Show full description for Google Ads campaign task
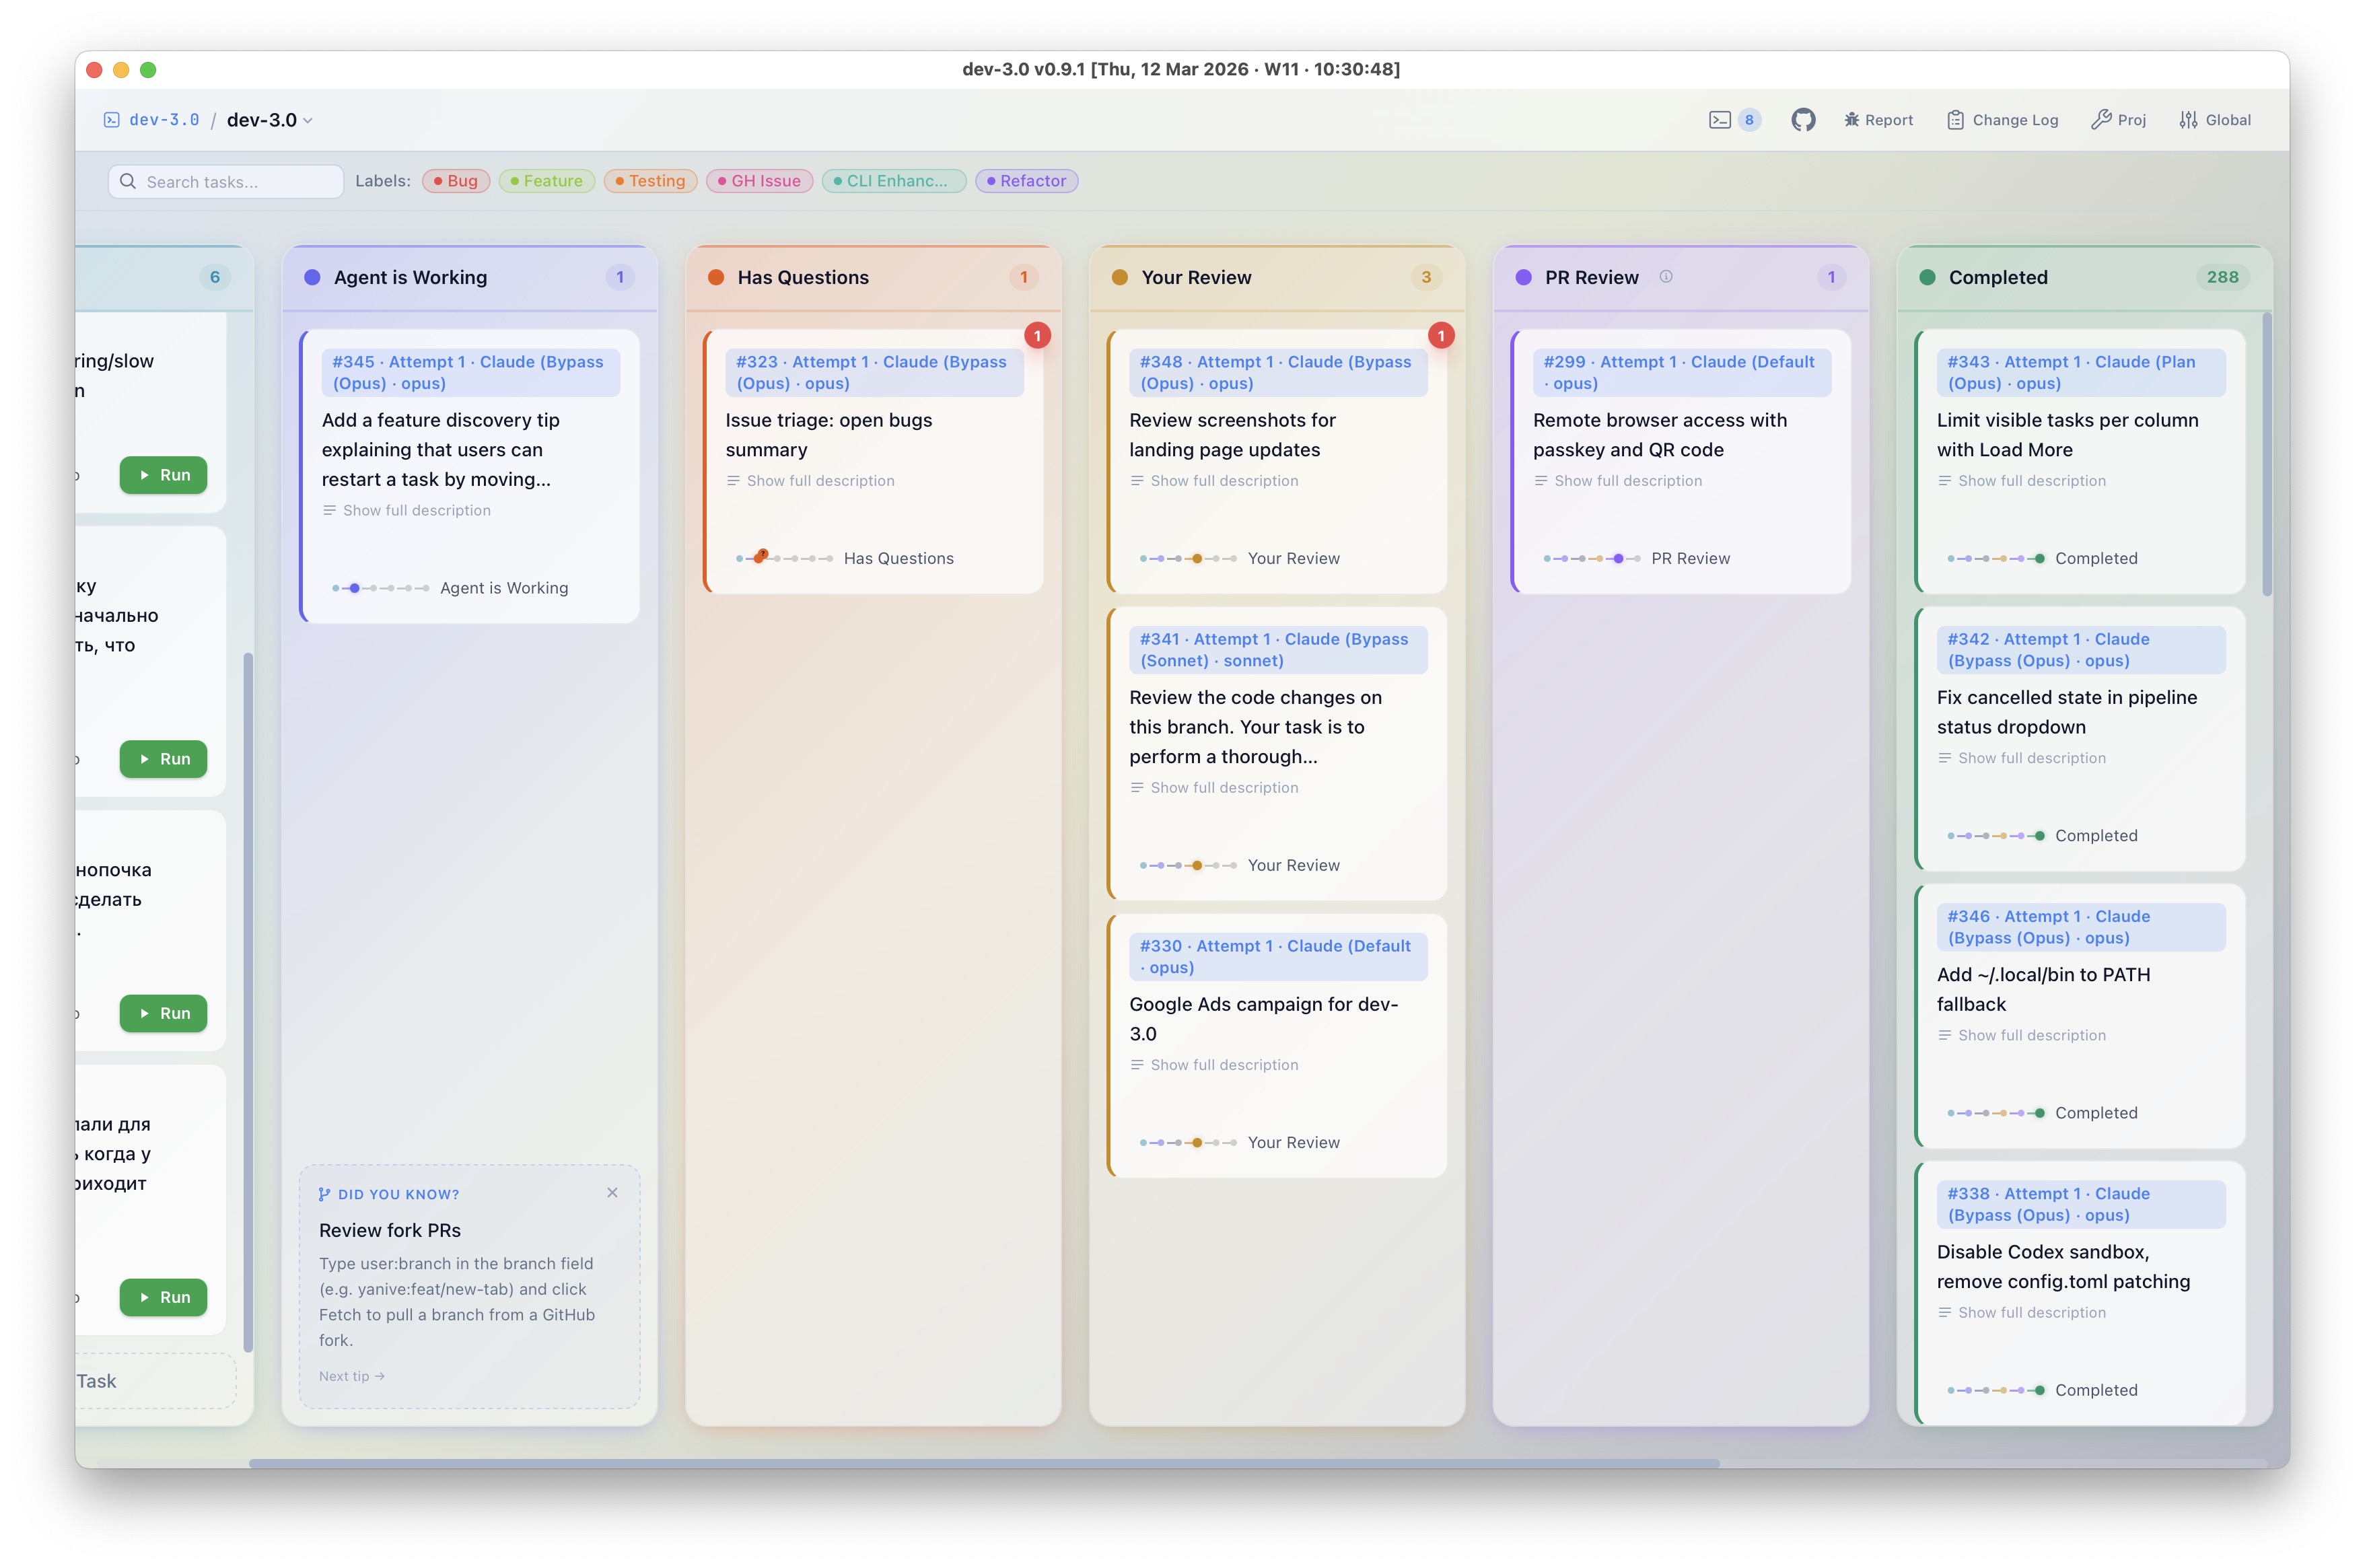The height and width of the screenshot is (1568, 2365). click(x=1213, y=1064)
